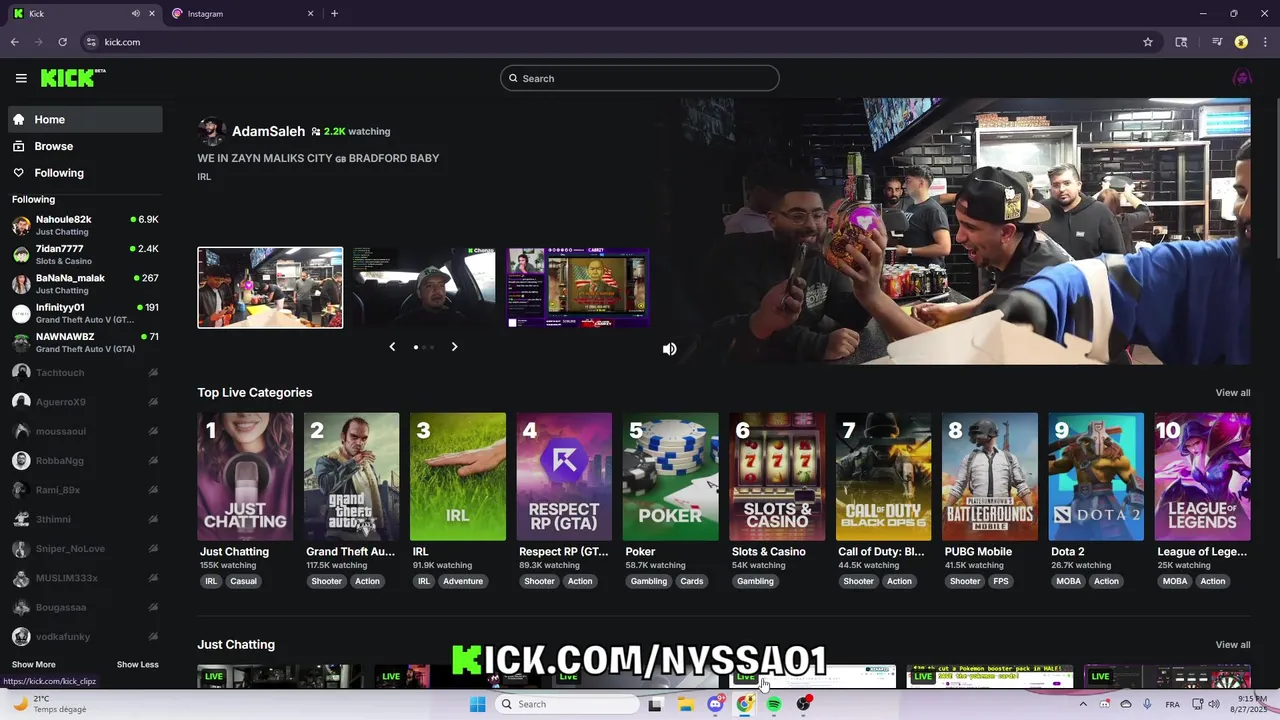
Task: Close the Instagram tab
Action: coord(310,14)
